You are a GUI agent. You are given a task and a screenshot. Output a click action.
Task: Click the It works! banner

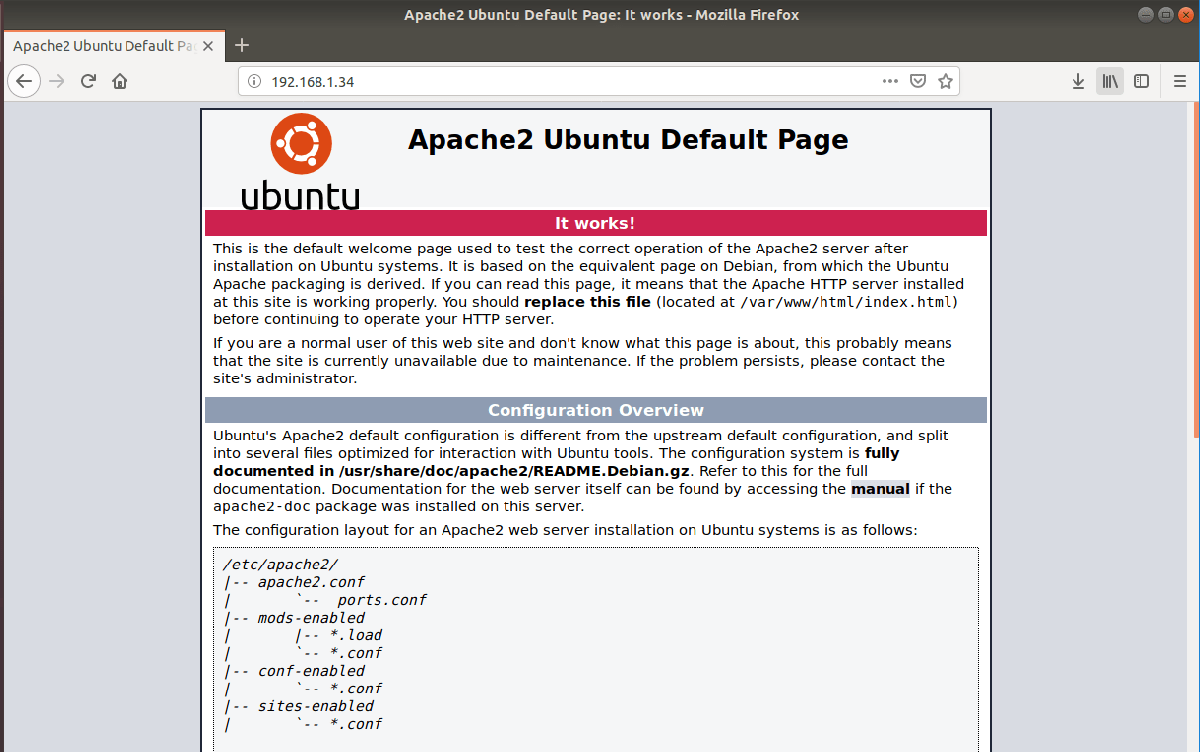tap(595, 222)
